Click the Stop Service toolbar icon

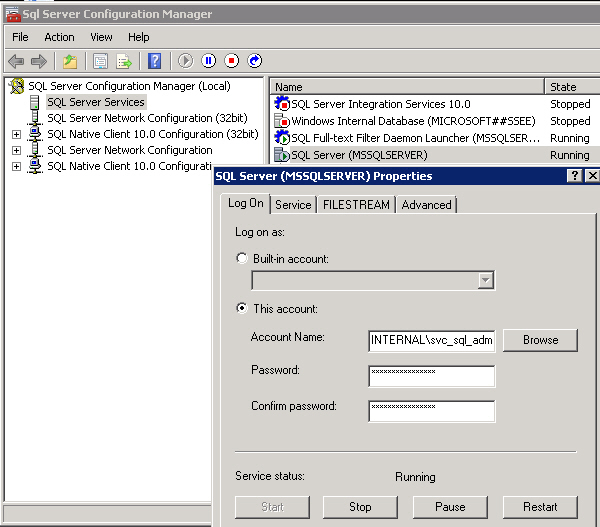tap(232, 61)
